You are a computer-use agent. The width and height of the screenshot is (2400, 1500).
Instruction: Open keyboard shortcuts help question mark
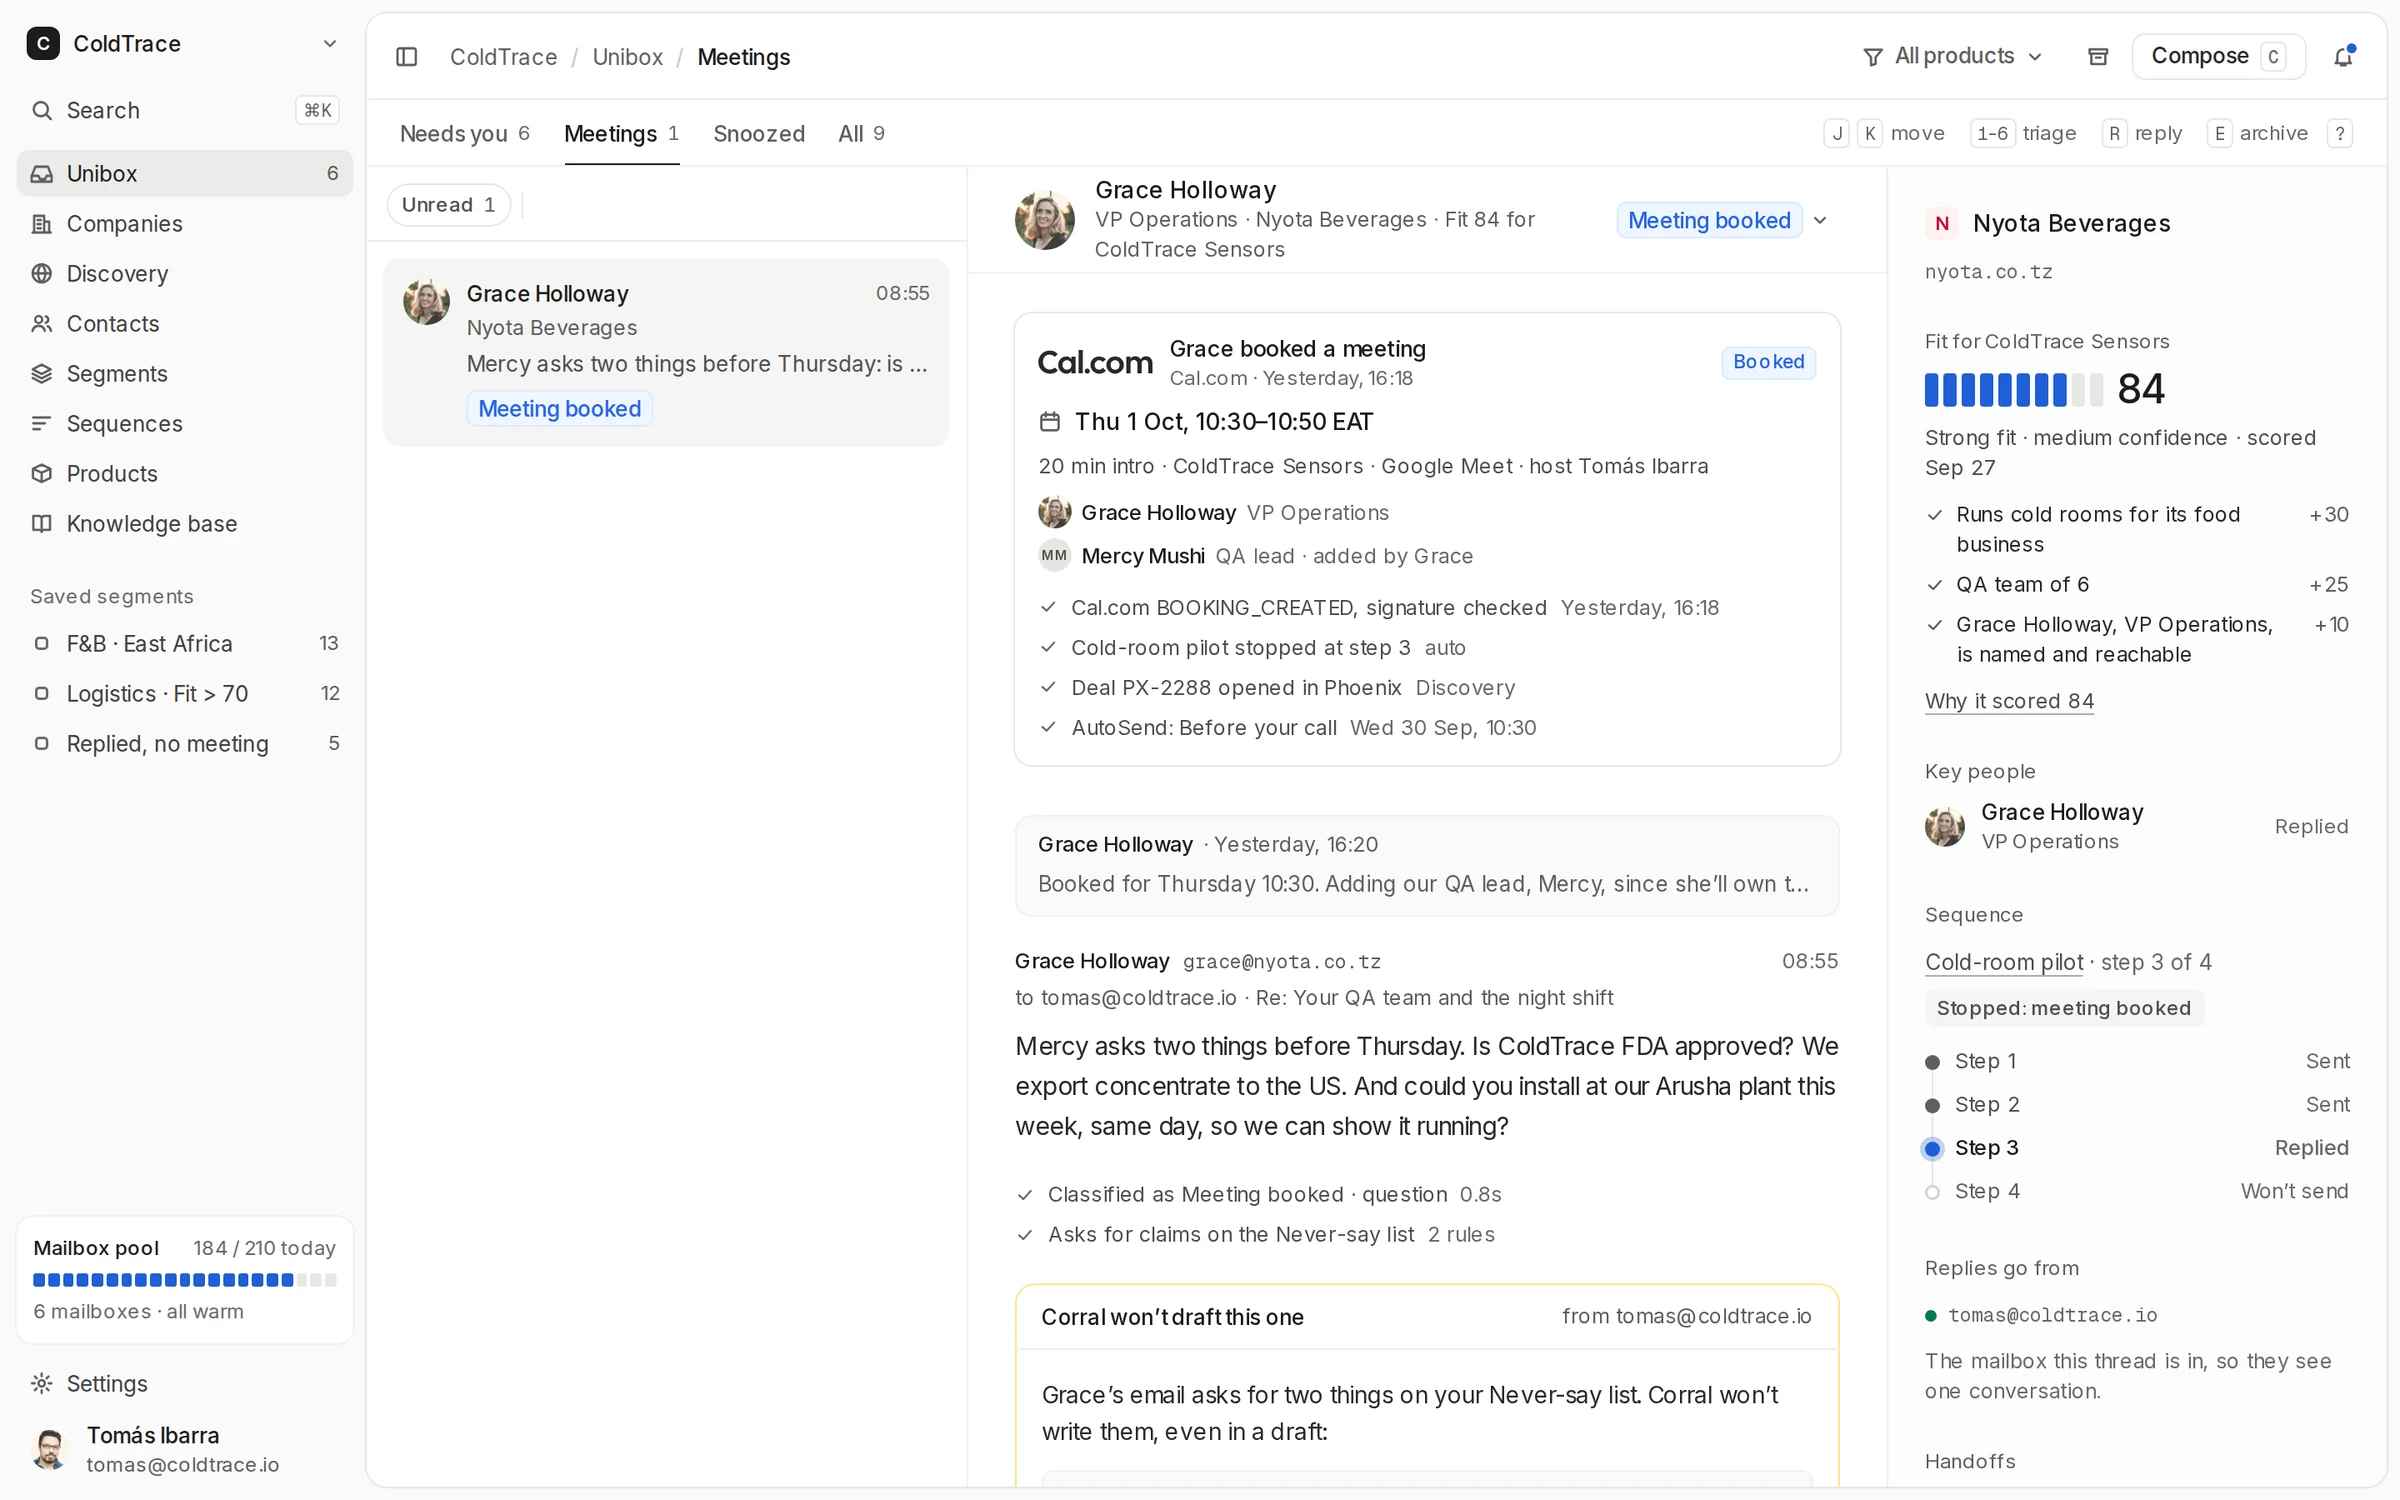click(2340, 133)
